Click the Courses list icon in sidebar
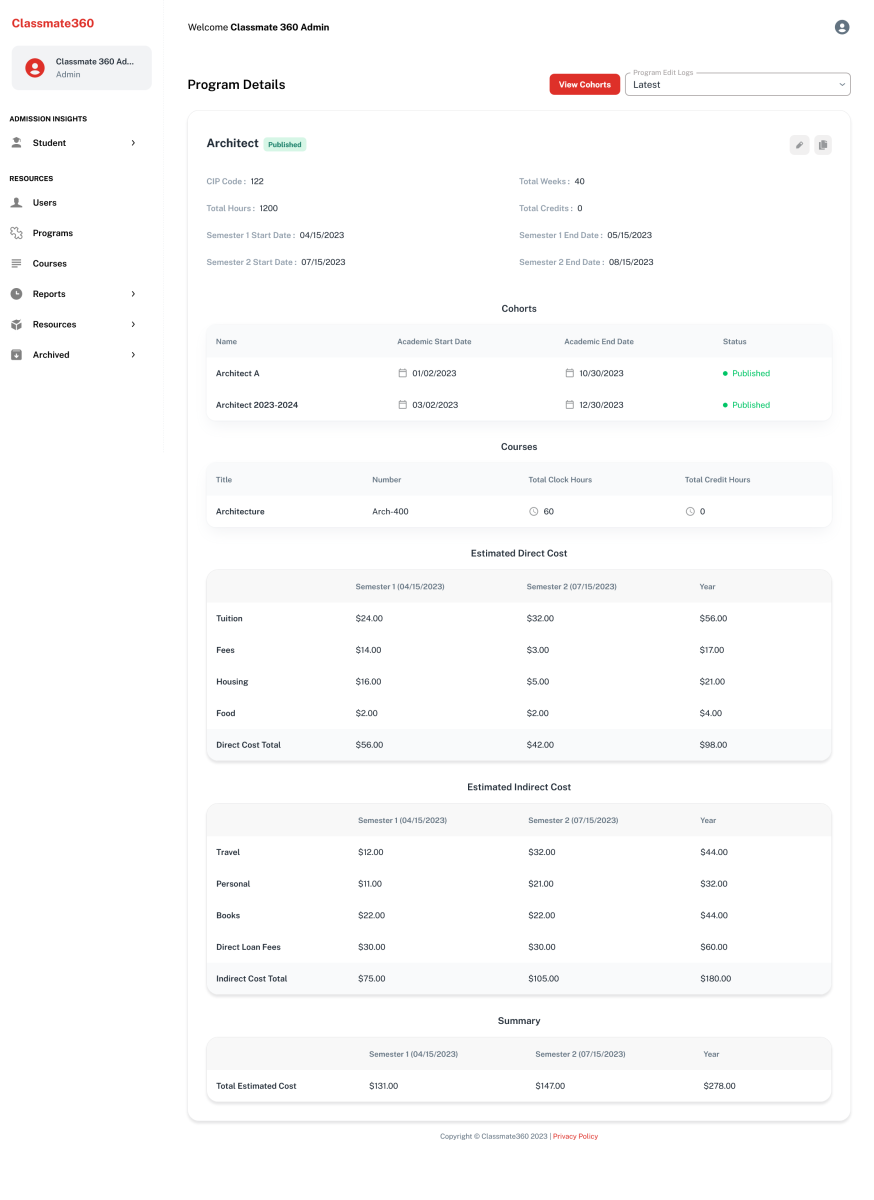The width and height of the screenshot is (874, 1200). [16, 264]
